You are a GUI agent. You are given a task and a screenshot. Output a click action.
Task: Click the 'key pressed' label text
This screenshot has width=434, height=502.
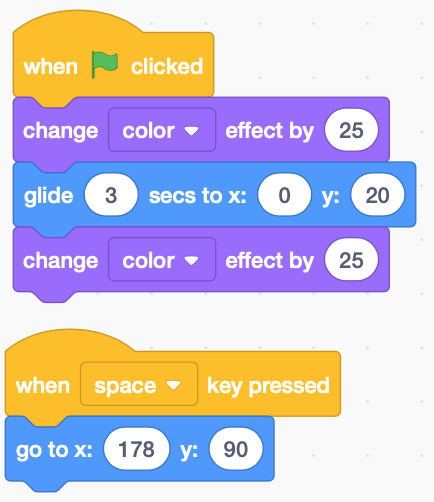click(x=268, y=386)
